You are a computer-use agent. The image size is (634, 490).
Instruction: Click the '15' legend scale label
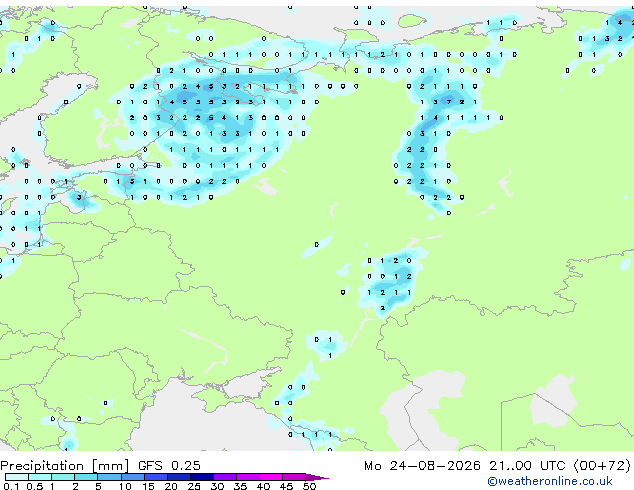148,486
